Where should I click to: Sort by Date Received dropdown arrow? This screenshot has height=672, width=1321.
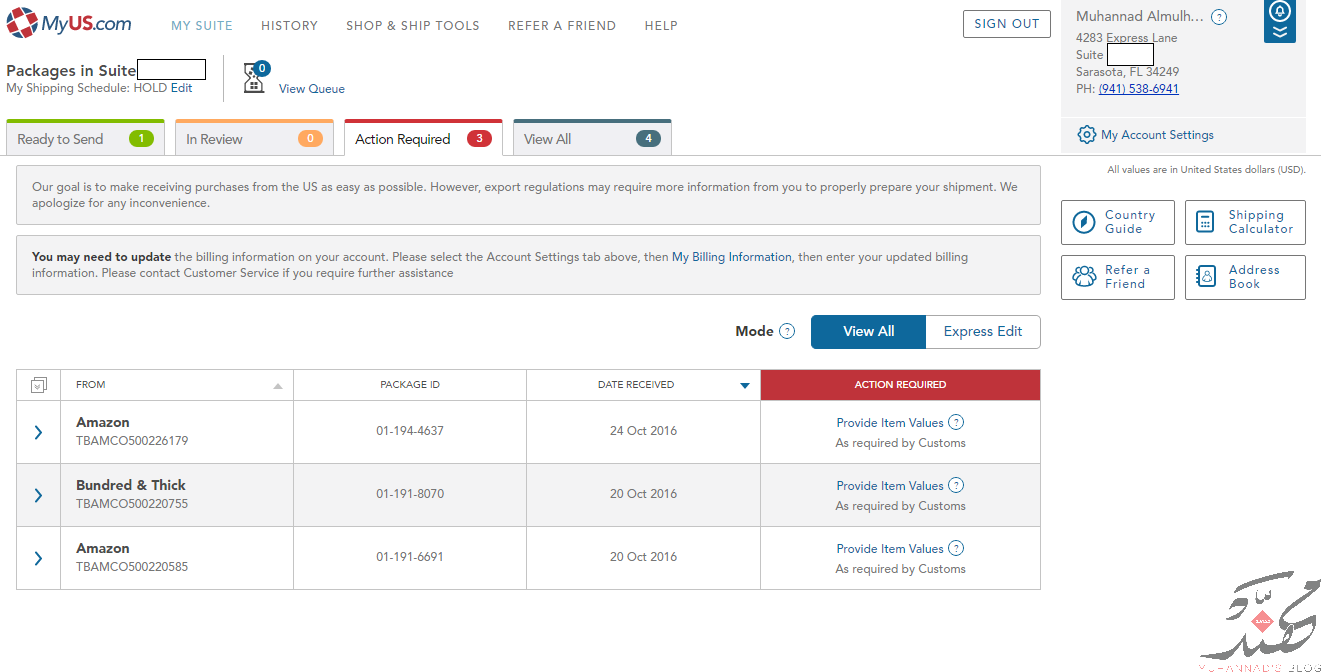tap(744, 386)
